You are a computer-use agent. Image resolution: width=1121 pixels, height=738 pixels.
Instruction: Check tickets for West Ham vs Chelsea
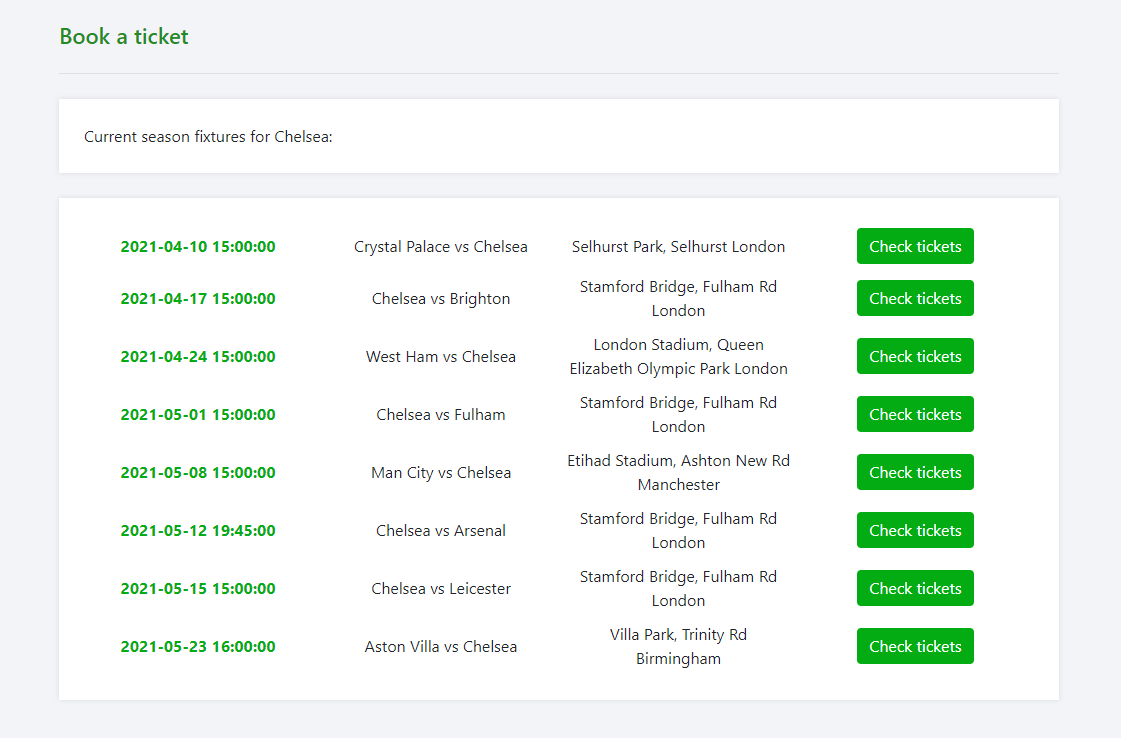(914, 356)
